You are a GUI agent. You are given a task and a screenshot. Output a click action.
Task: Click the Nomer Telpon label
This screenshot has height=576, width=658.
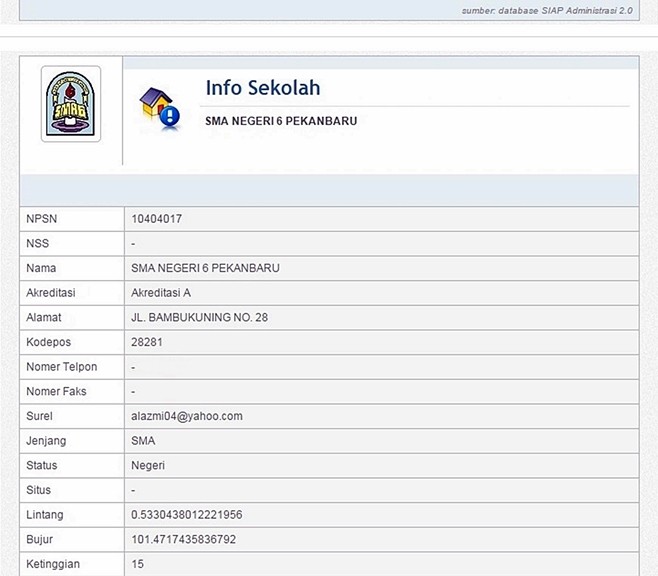(x=61, y=367)
